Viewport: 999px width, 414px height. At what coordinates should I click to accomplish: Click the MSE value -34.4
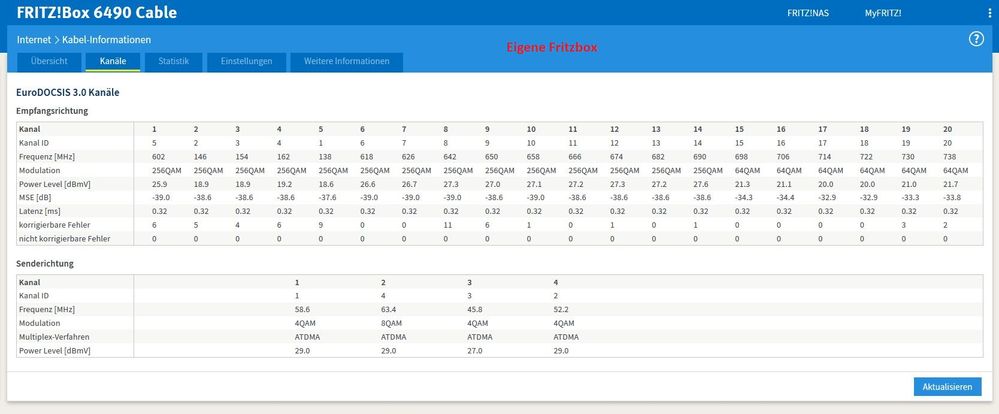[x=785, y=198]
